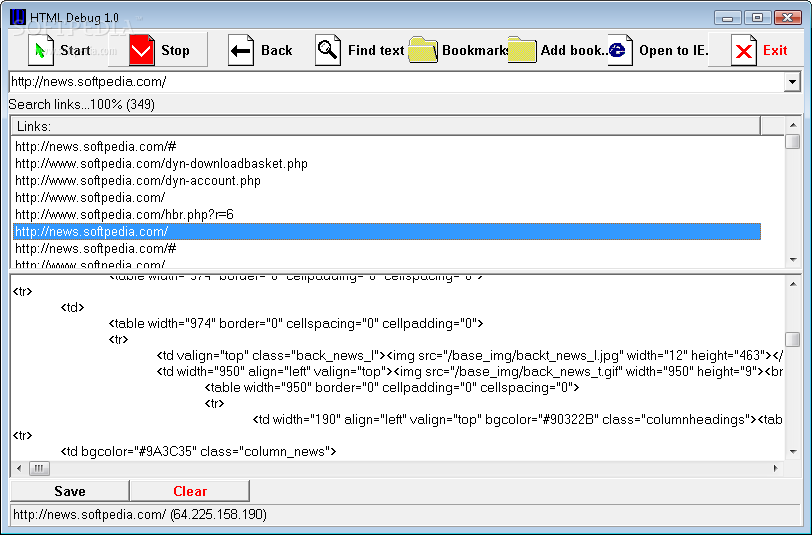Click the bgcolor="#9A3C35" column_news line

(198, 452)
